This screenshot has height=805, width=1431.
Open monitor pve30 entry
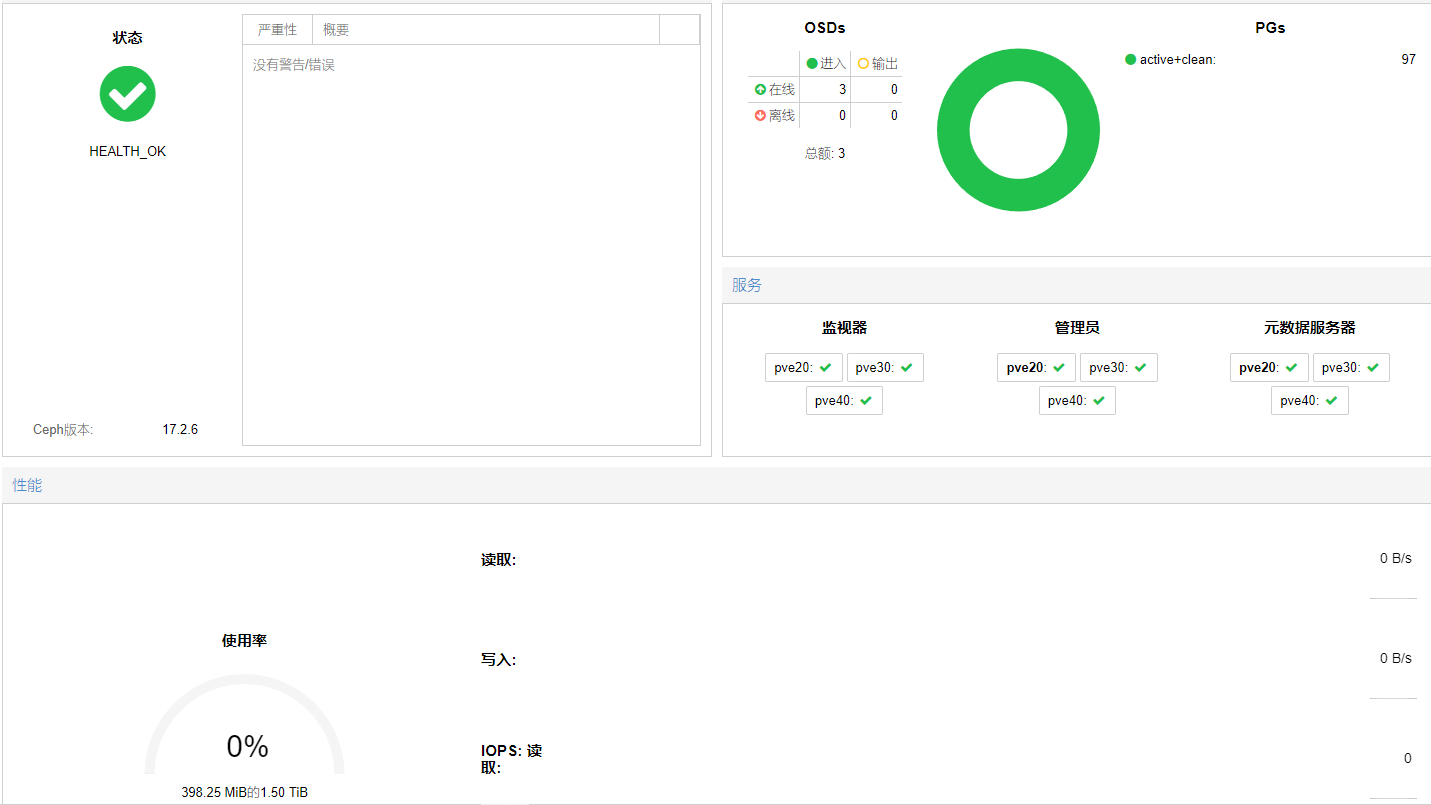pos(885,367)
